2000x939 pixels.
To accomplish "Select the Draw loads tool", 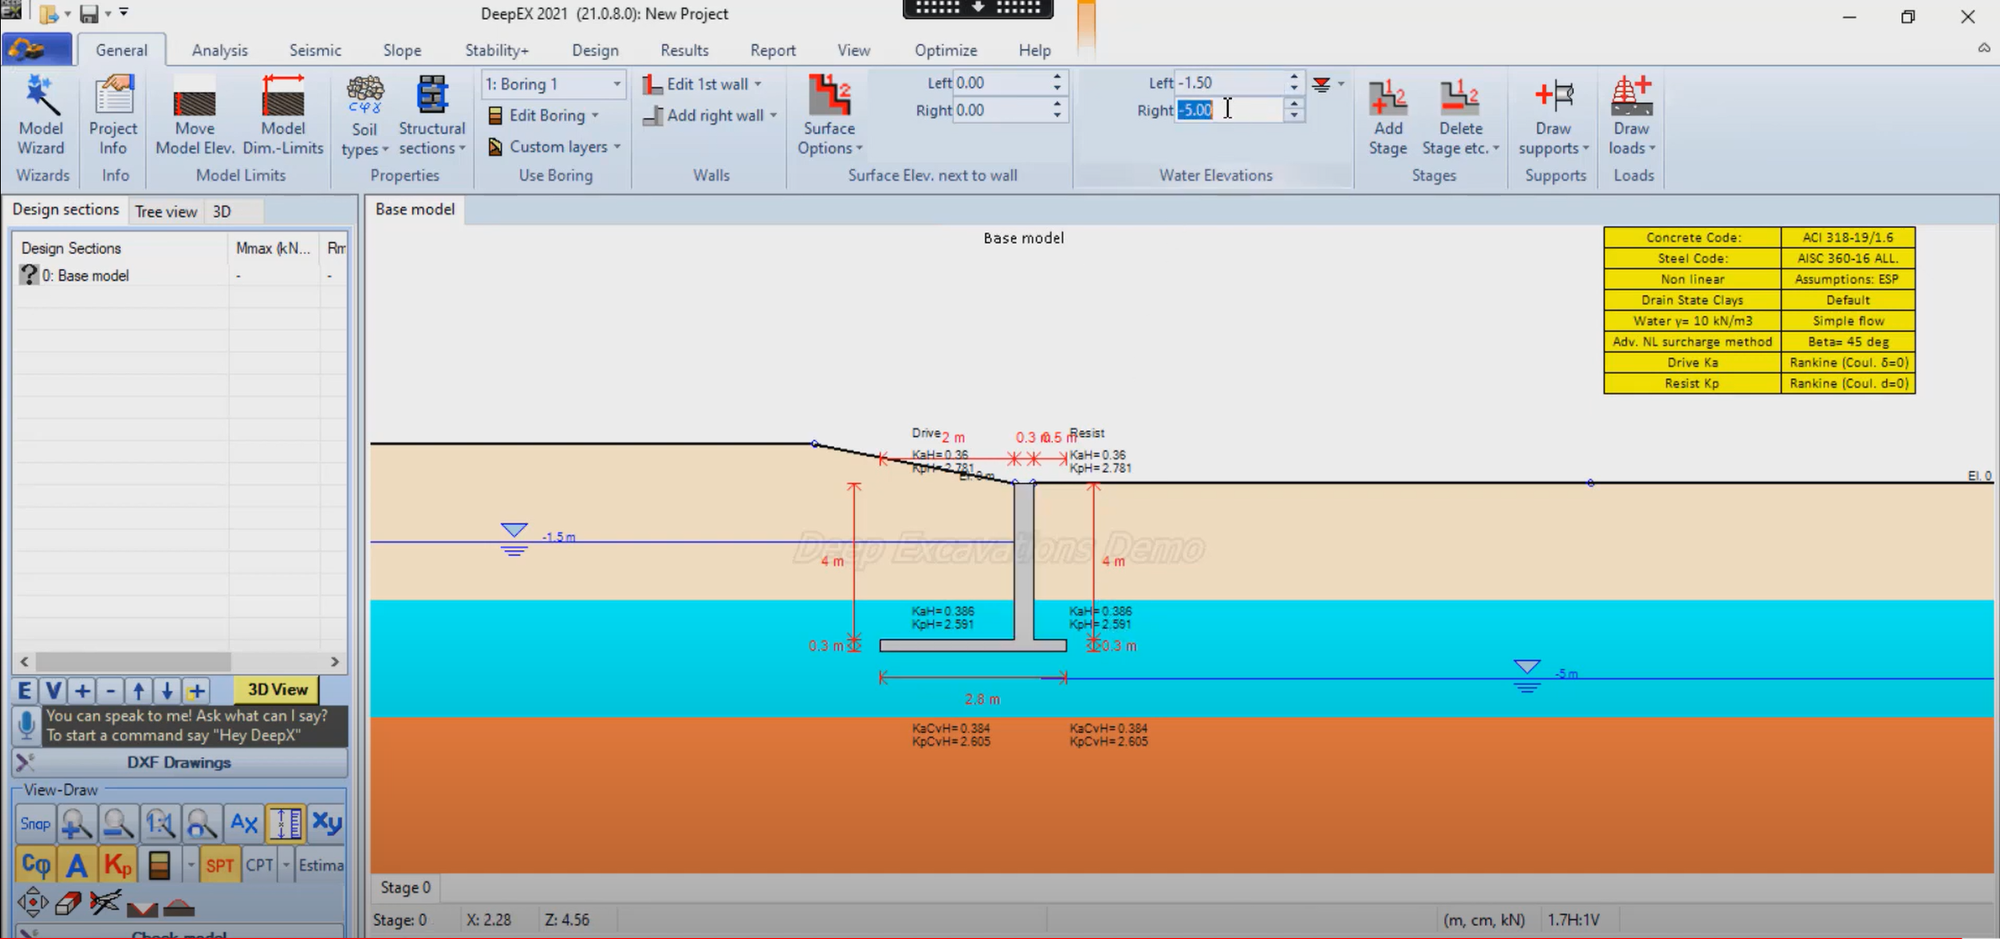I will pos(1632,115).
